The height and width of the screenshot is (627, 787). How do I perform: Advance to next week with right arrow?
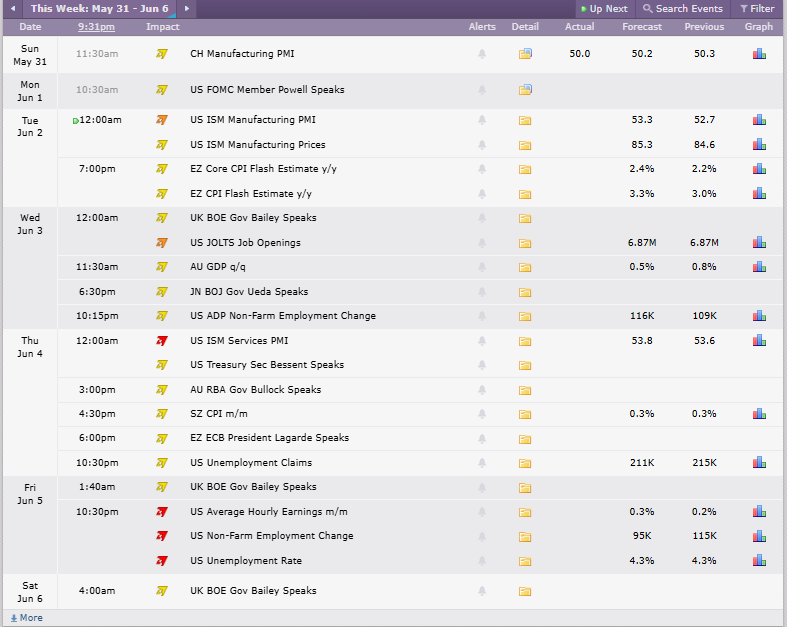point(187,9)
